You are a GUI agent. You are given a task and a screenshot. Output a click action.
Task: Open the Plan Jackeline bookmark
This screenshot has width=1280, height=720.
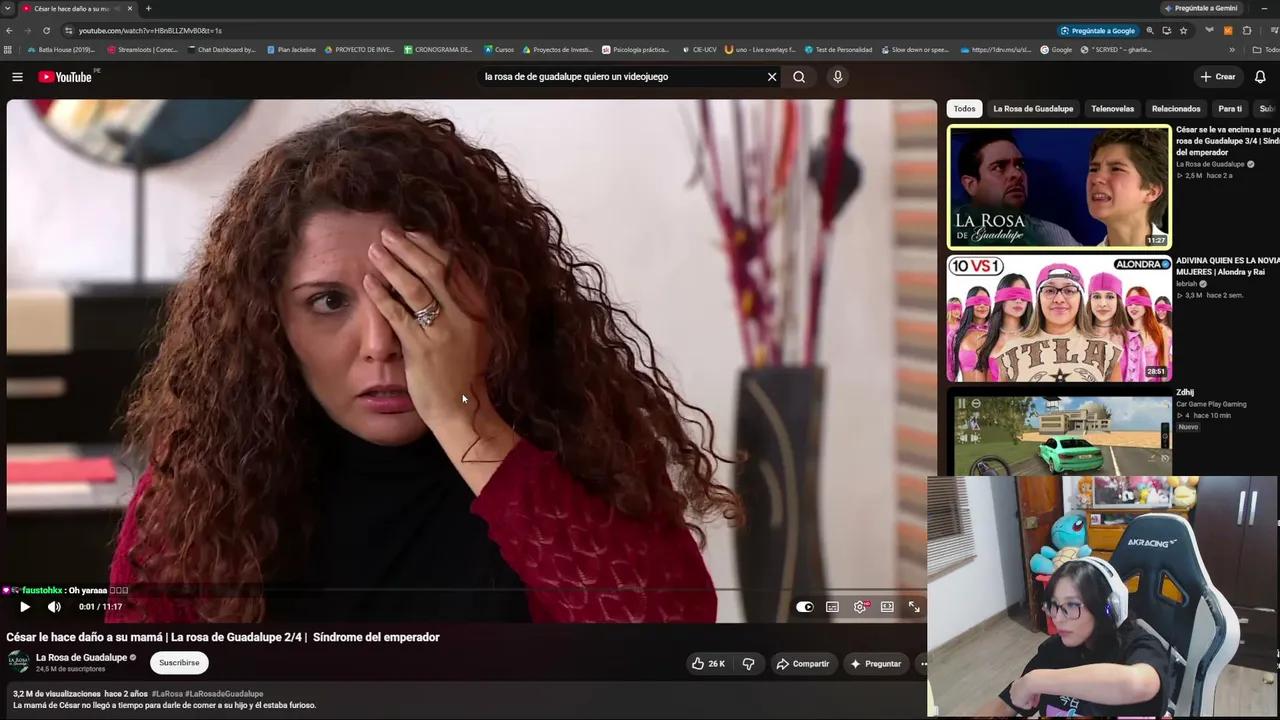point(291,50)
